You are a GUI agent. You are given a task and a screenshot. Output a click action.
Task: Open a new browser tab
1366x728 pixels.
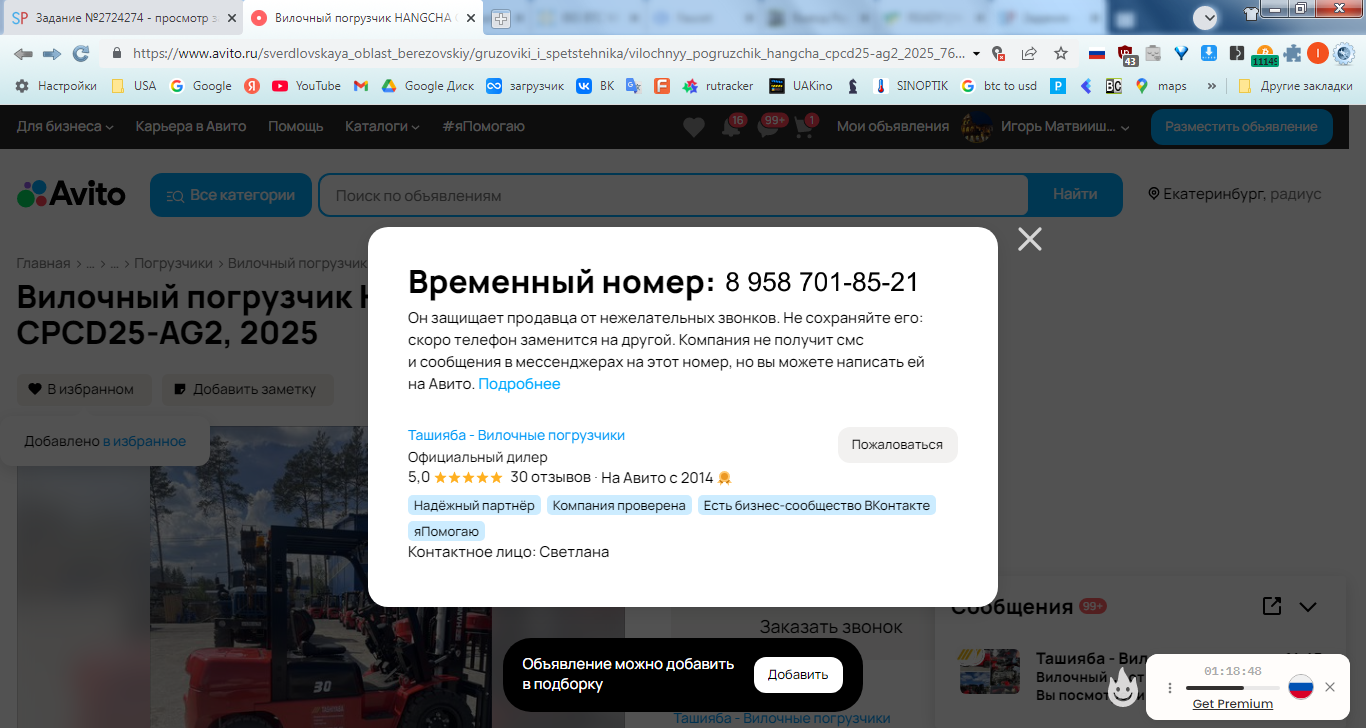[501, 19]
